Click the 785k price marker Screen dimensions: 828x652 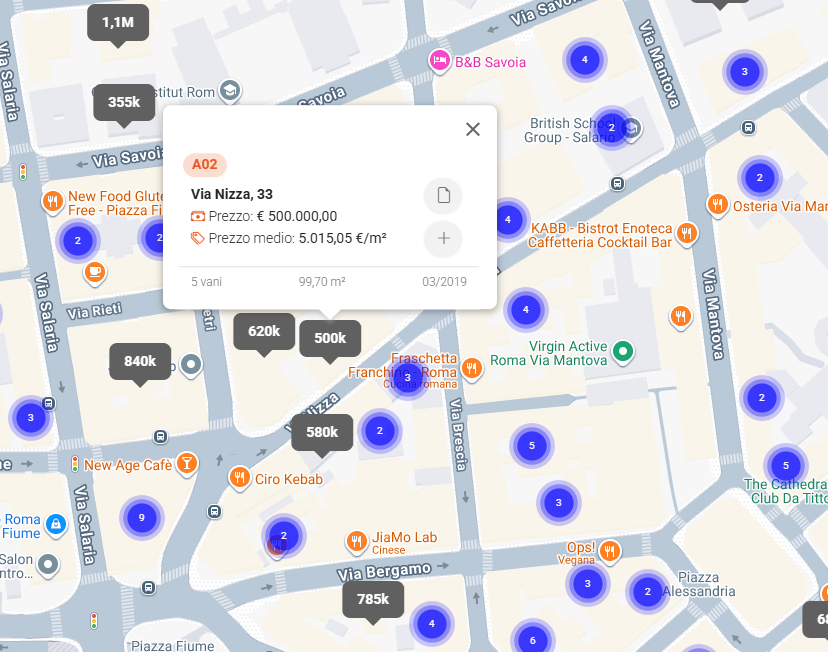[373, 599]
